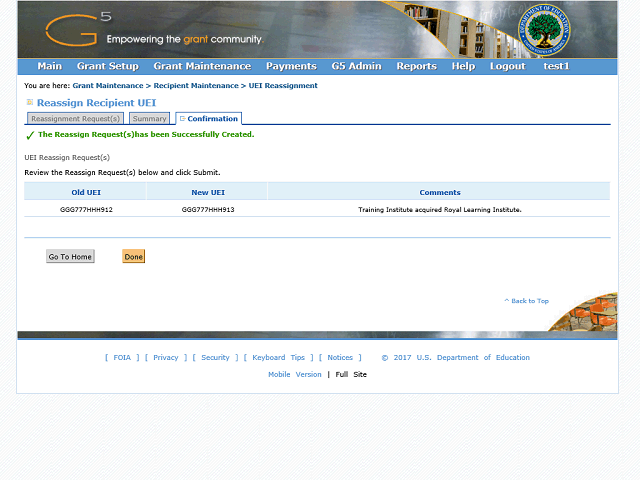
Task: Open the FOIA footer link
Action: (x=122, y=358)
